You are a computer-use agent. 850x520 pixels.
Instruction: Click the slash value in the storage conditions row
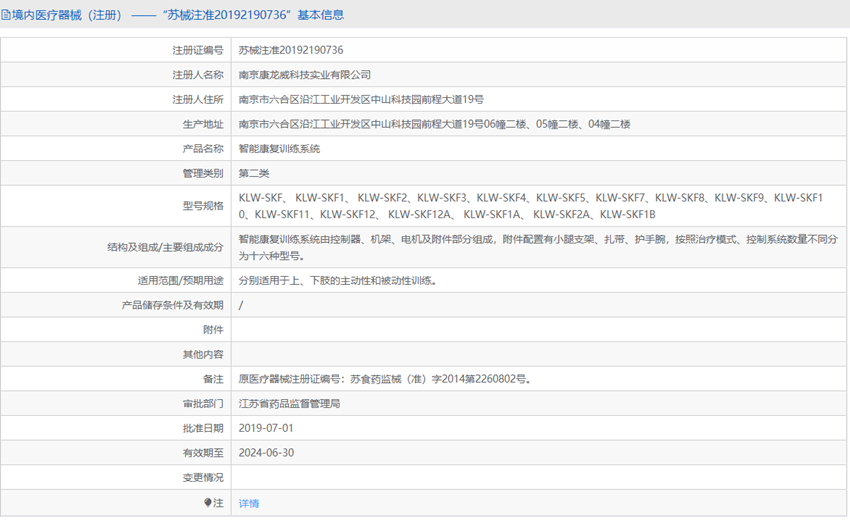coord(241,305)
